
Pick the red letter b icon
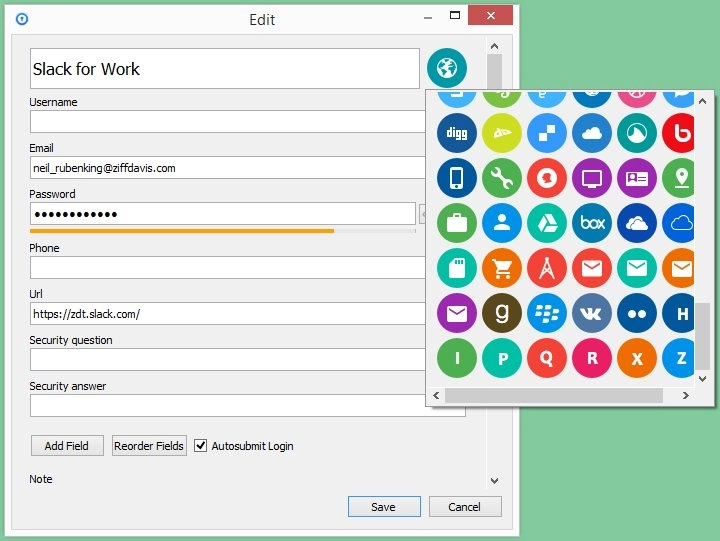[678, 133]
